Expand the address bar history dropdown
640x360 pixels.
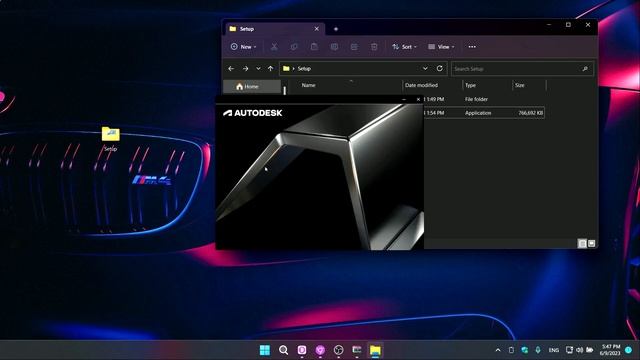coord(425,69)
